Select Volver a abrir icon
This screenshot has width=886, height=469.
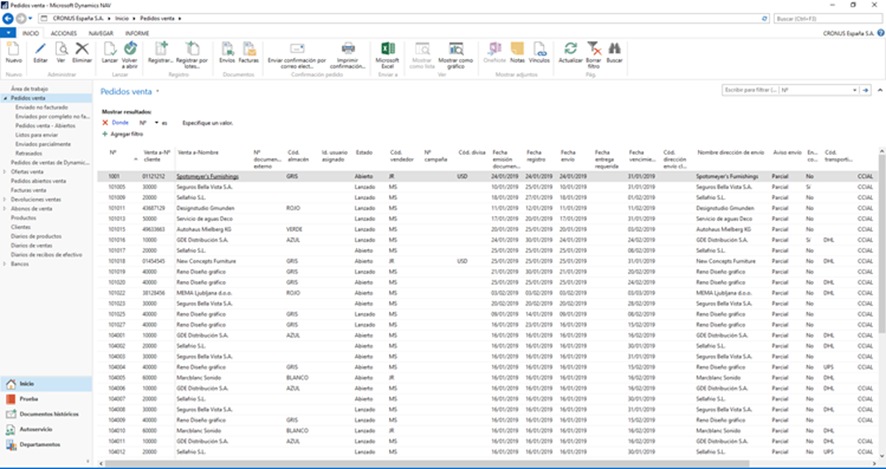pyautogui.click(x=130, y=49)
